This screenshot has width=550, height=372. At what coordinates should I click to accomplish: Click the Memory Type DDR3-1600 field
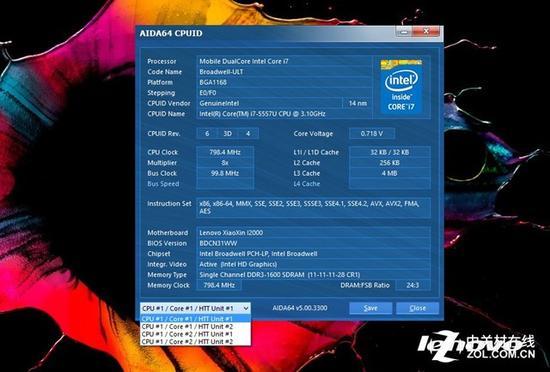(x=313, y=275)
